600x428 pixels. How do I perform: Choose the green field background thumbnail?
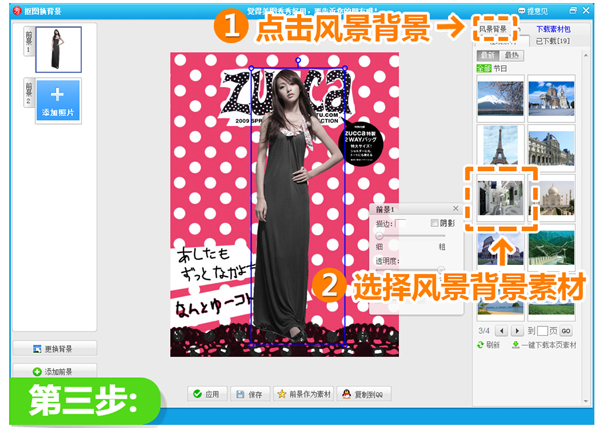click(x=551, y=308)
